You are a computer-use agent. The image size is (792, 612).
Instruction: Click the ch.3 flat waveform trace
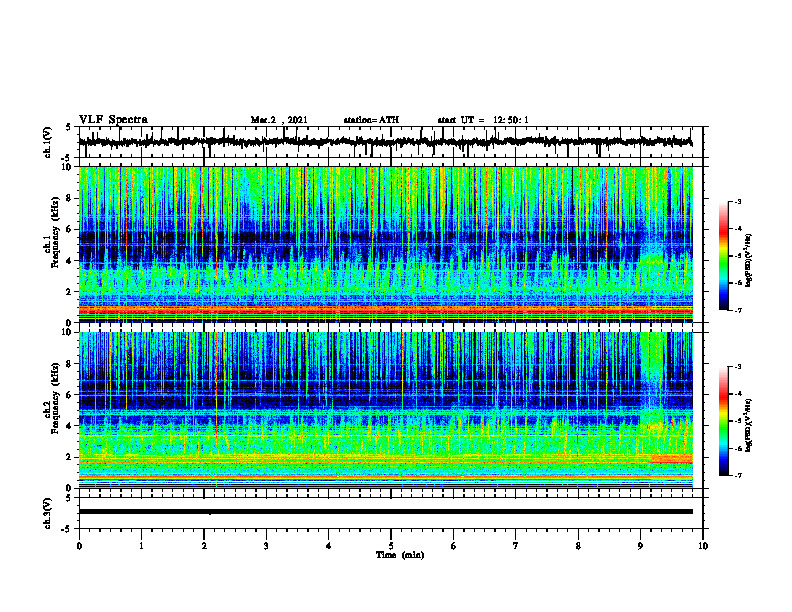[x=385, y=512]
